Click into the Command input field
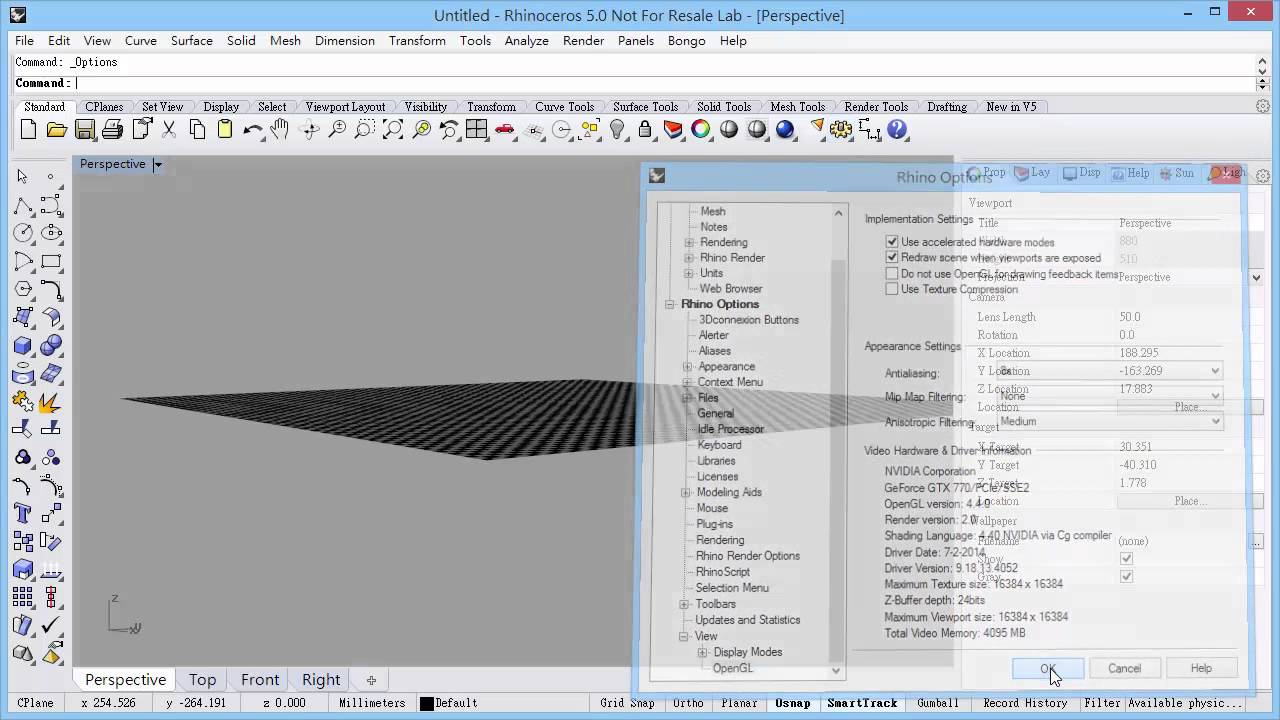Screen dimensions: 1280x720 (660, 84)
